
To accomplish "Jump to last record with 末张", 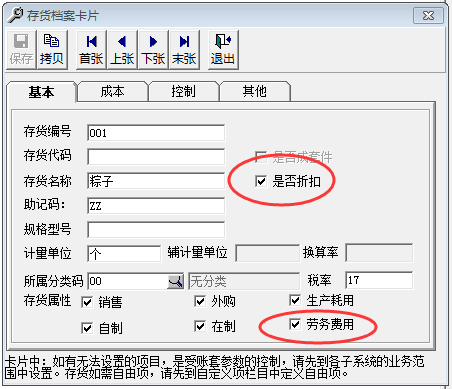I will 184,50.
